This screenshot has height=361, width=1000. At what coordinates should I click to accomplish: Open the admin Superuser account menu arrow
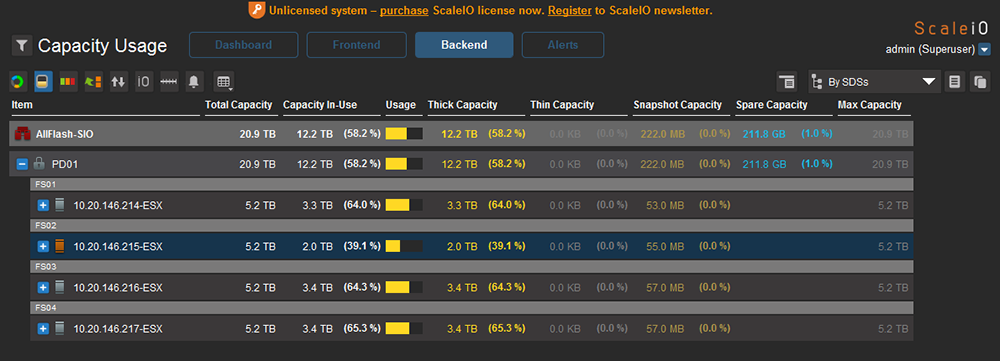(984, 49)
